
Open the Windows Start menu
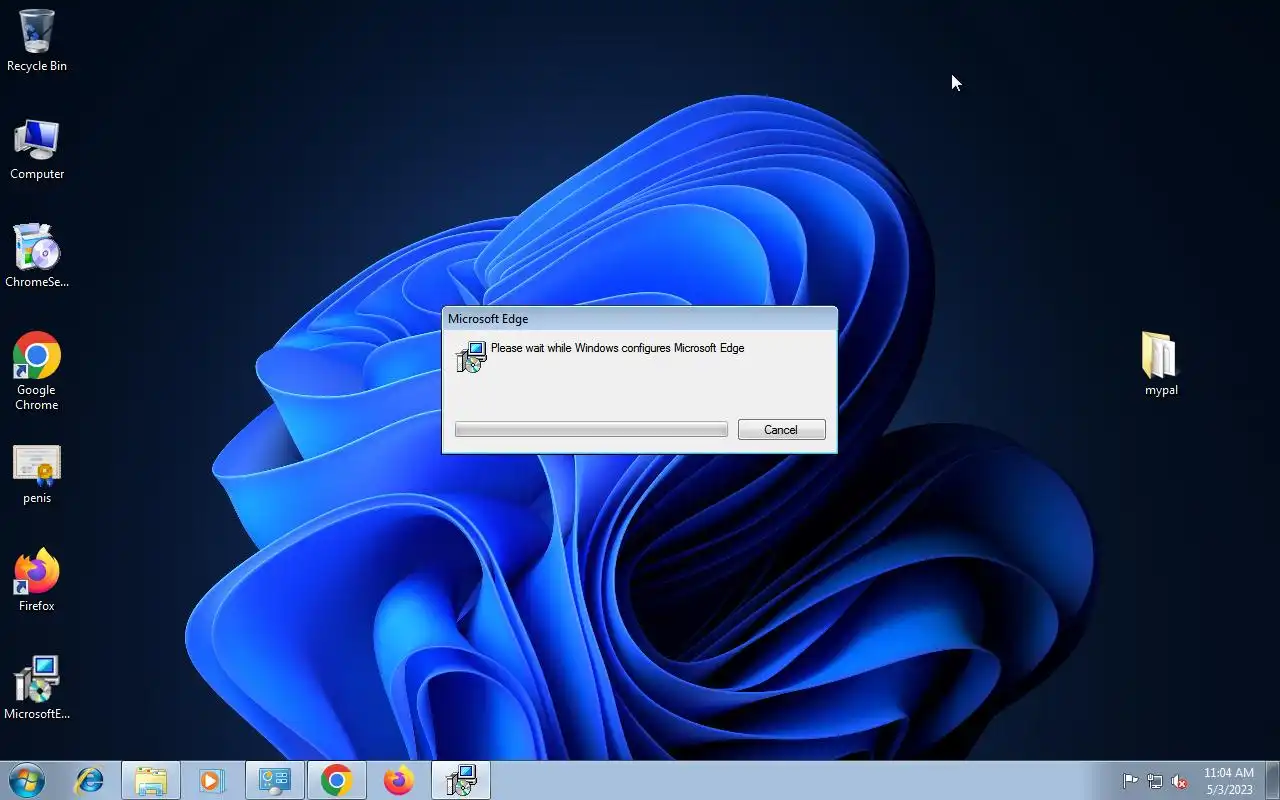click(27, 780)
